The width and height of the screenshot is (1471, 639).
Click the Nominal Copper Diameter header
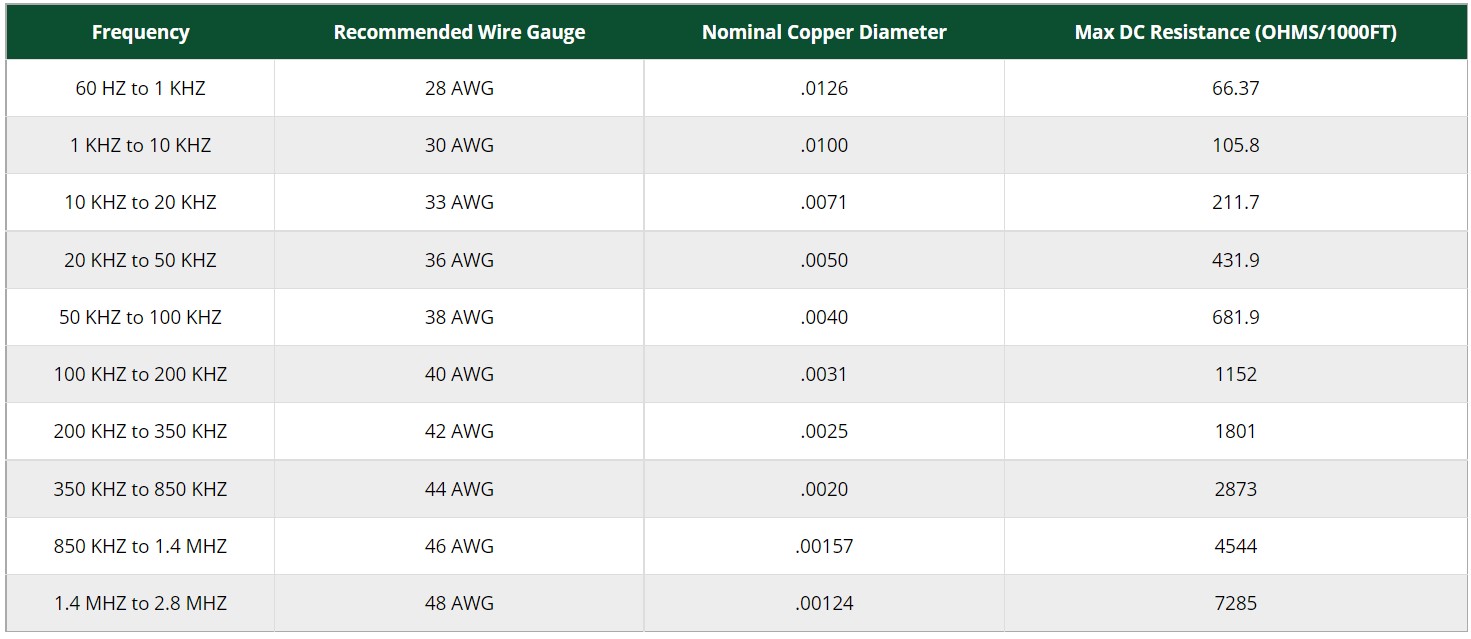(x=824, y=32)
